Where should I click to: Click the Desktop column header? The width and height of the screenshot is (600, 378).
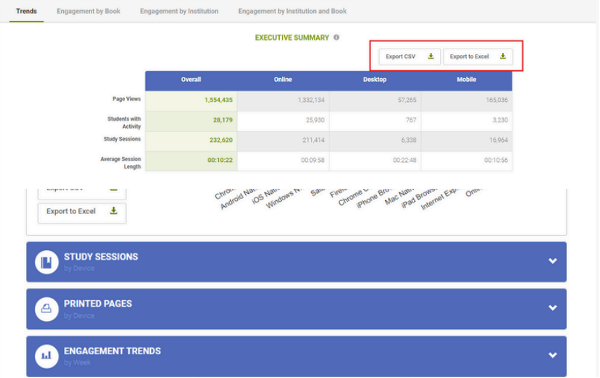pos(375,80)
